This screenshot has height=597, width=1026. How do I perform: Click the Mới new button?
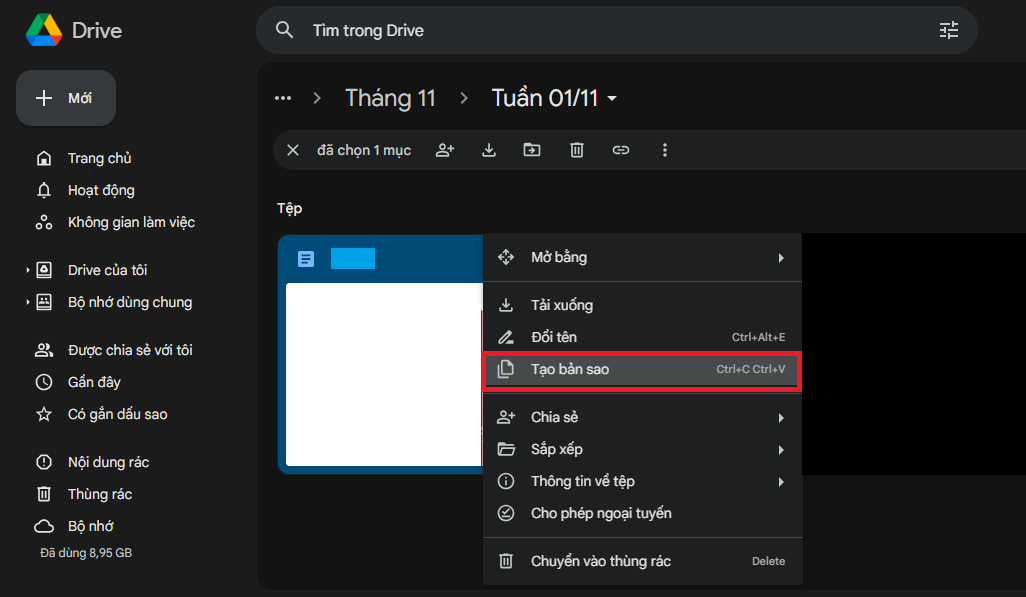pos(66,98)
